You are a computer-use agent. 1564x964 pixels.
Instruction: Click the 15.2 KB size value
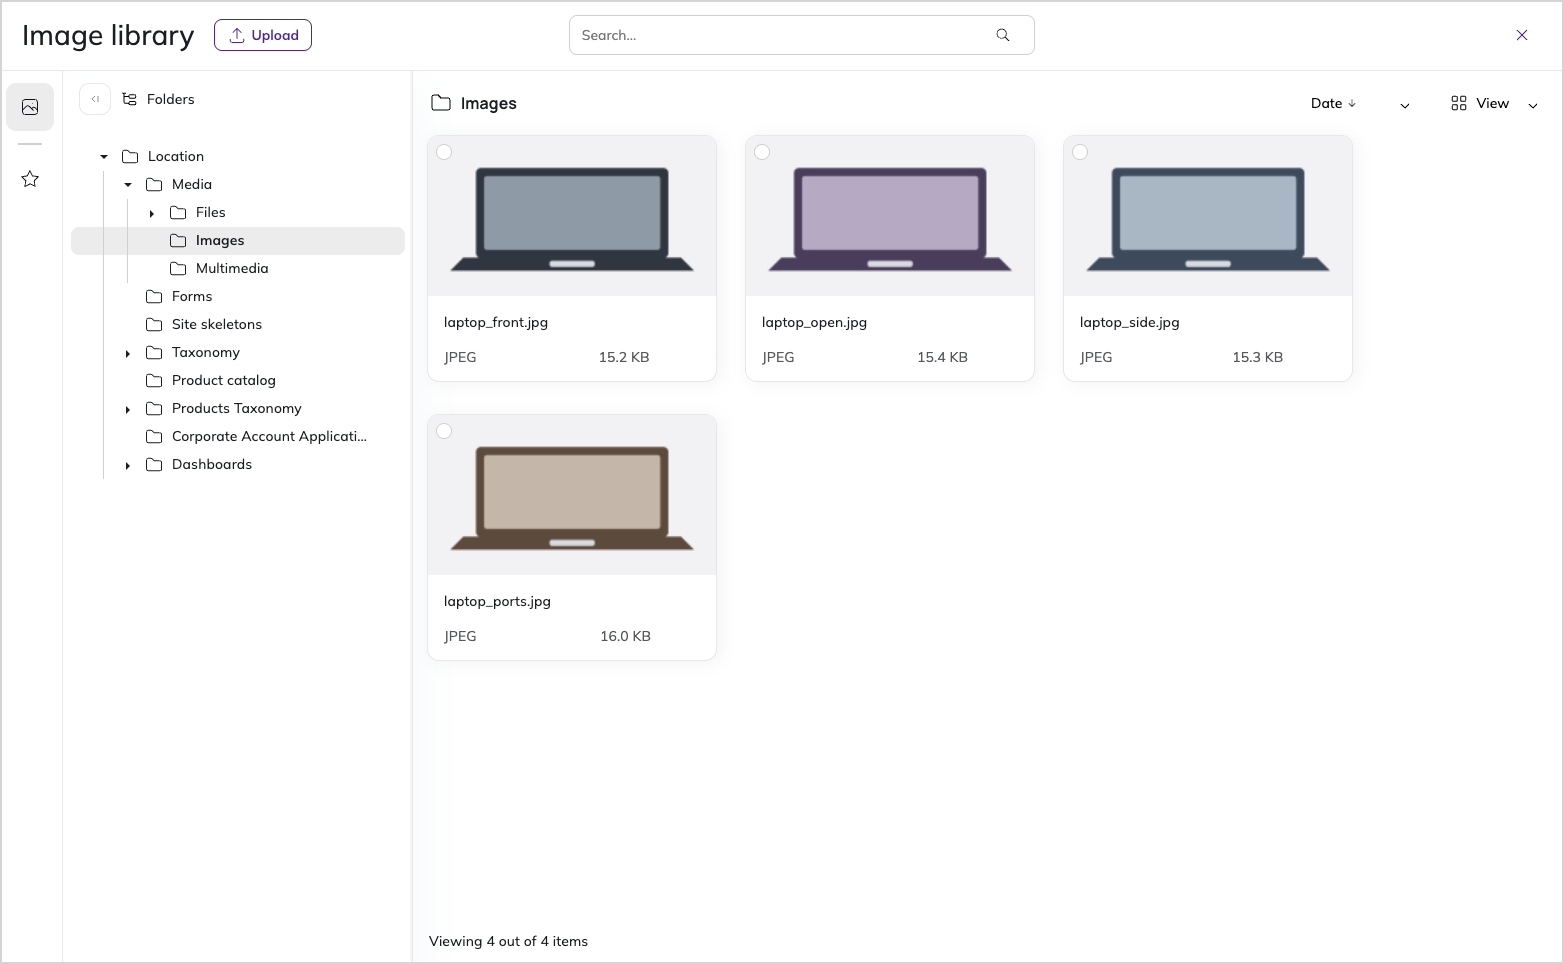point(624,357)
